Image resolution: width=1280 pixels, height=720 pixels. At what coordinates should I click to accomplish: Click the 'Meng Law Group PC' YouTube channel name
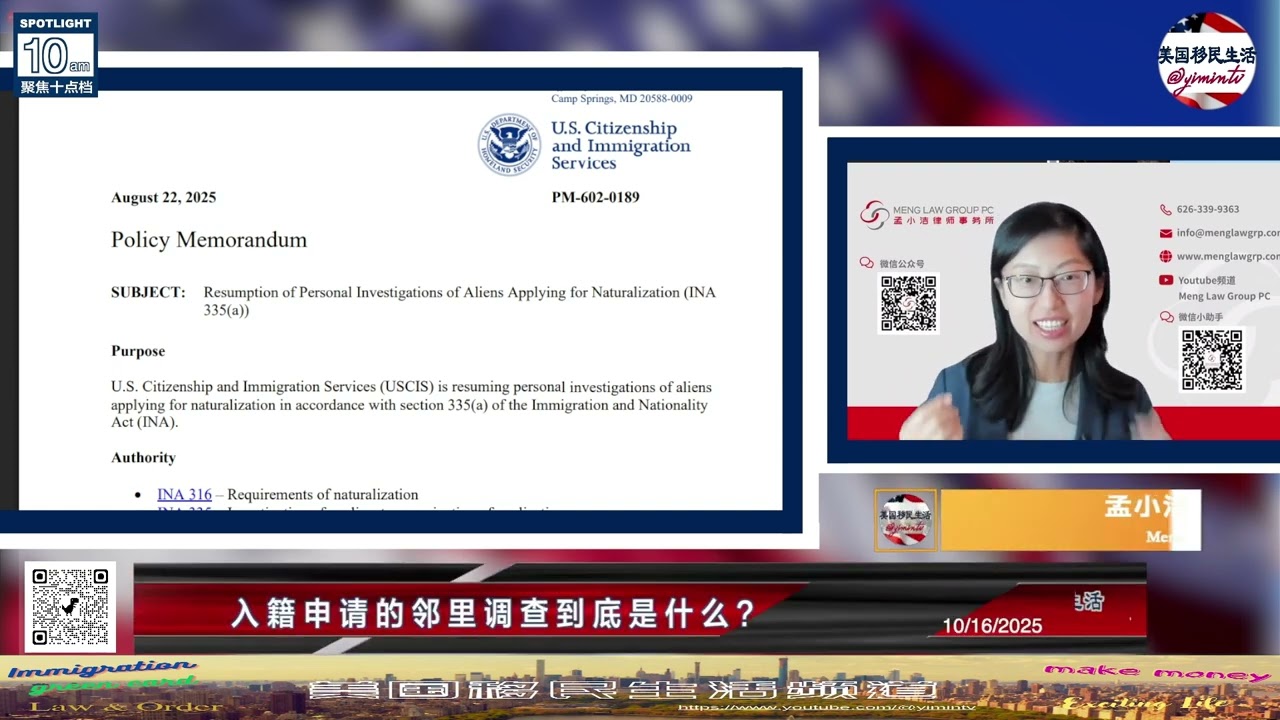pos(1224,296)
